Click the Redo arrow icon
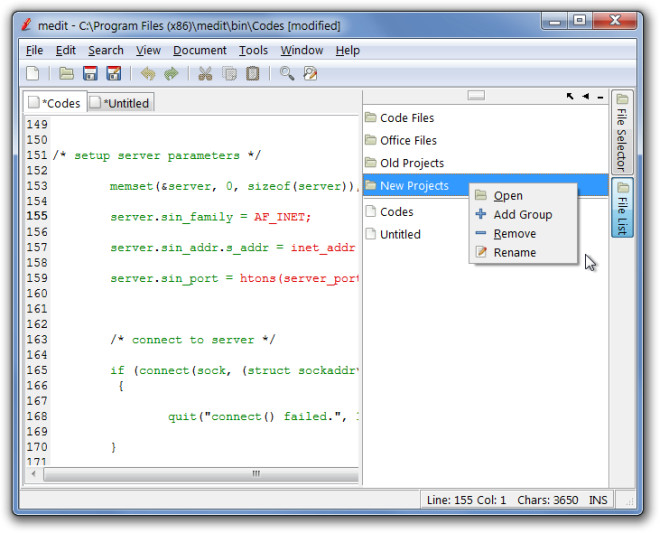This screenshot has height=533, width=660. click(x=171, y=74)
